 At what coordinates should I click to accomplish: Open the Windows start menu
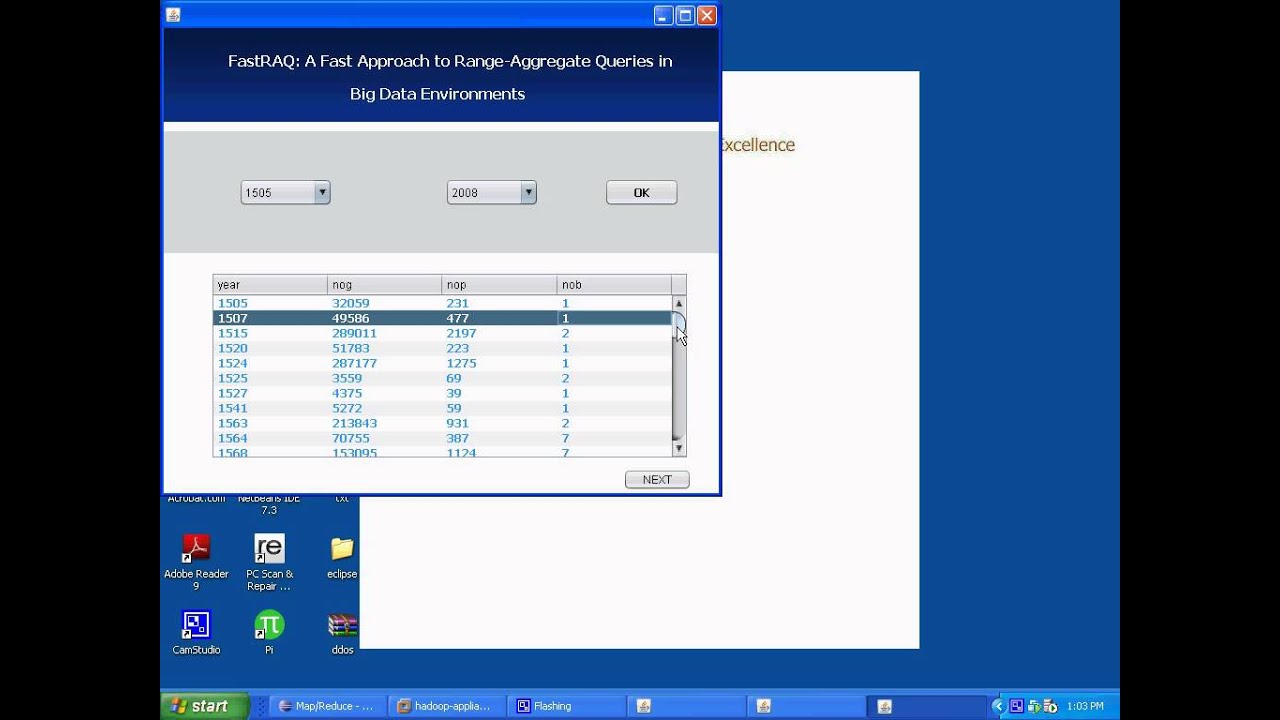[204, 706]
